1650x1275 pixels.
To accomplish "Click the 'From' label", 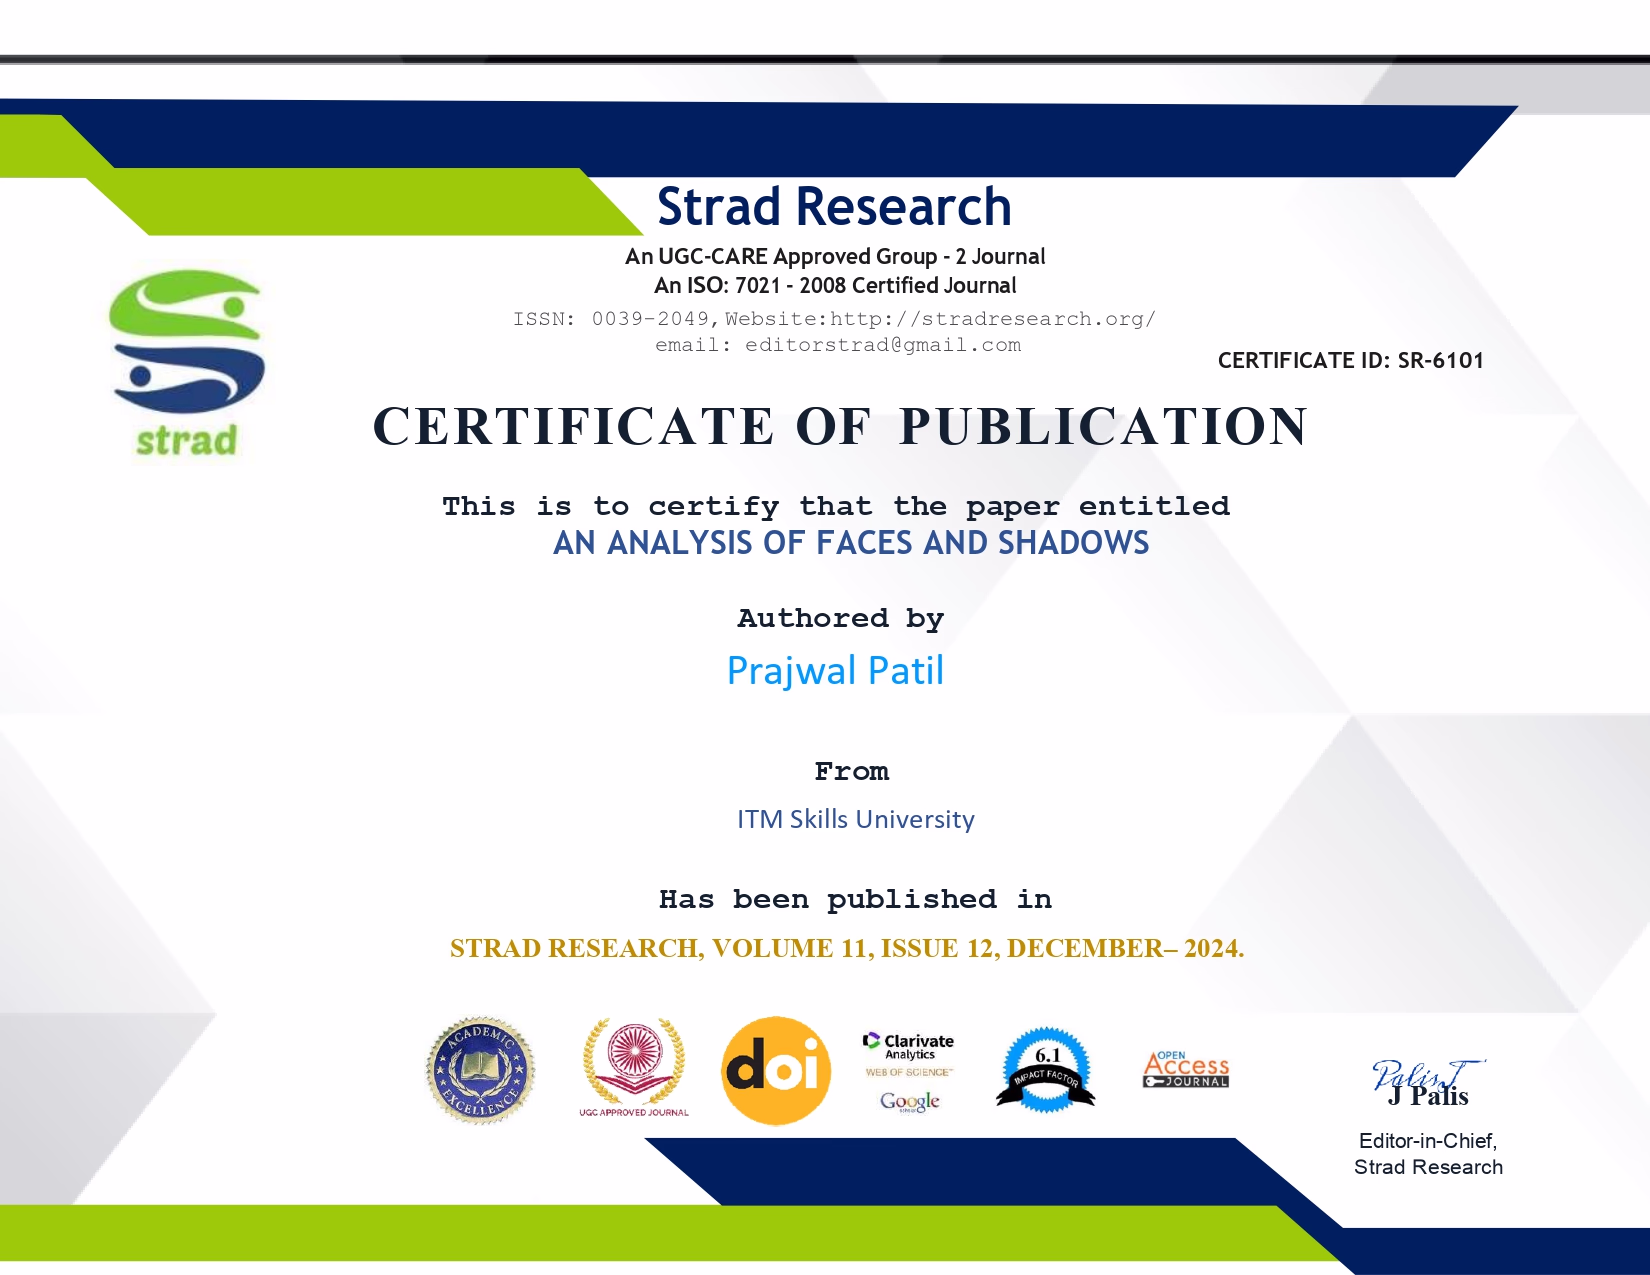I will point(851,772).
